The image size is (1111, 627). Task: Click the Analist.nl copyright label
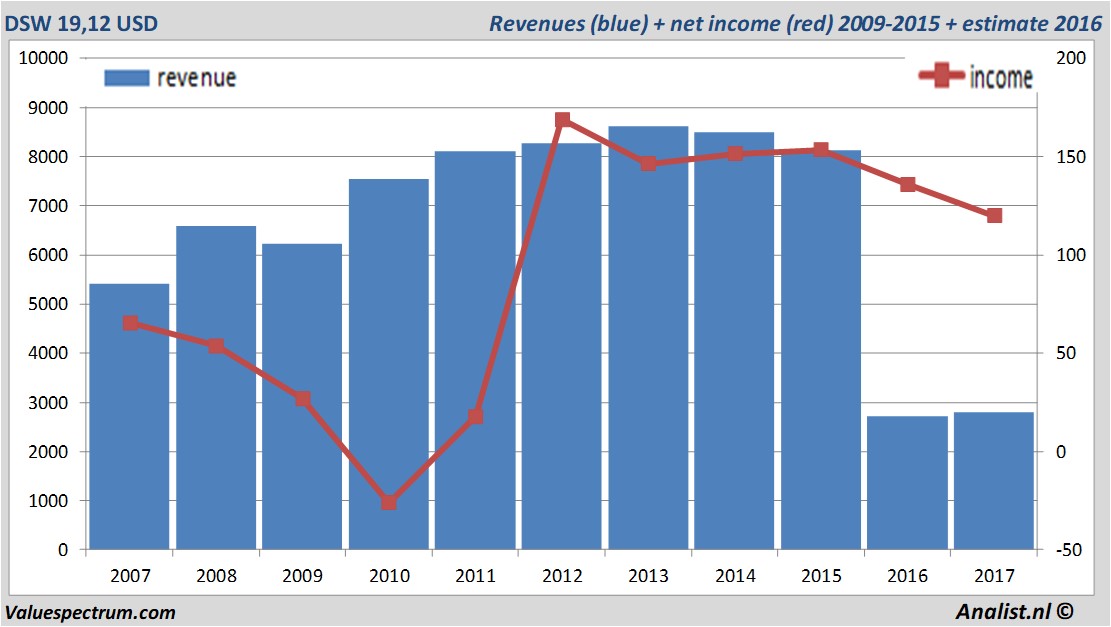pos(1014,611)
